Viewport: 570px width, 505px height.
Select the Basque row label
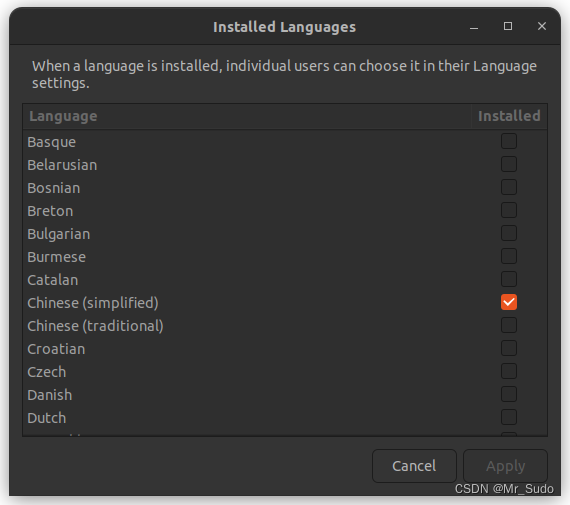(x=52, y=142)
